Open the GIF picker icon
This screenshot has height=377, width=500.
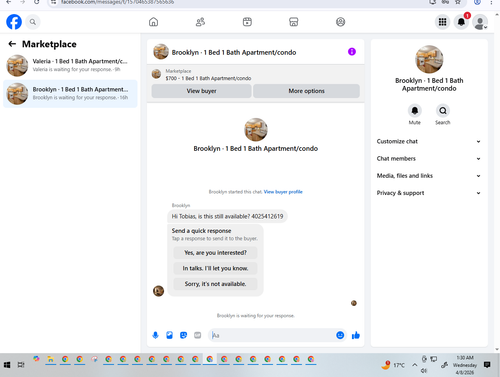[x=198, y=335]
